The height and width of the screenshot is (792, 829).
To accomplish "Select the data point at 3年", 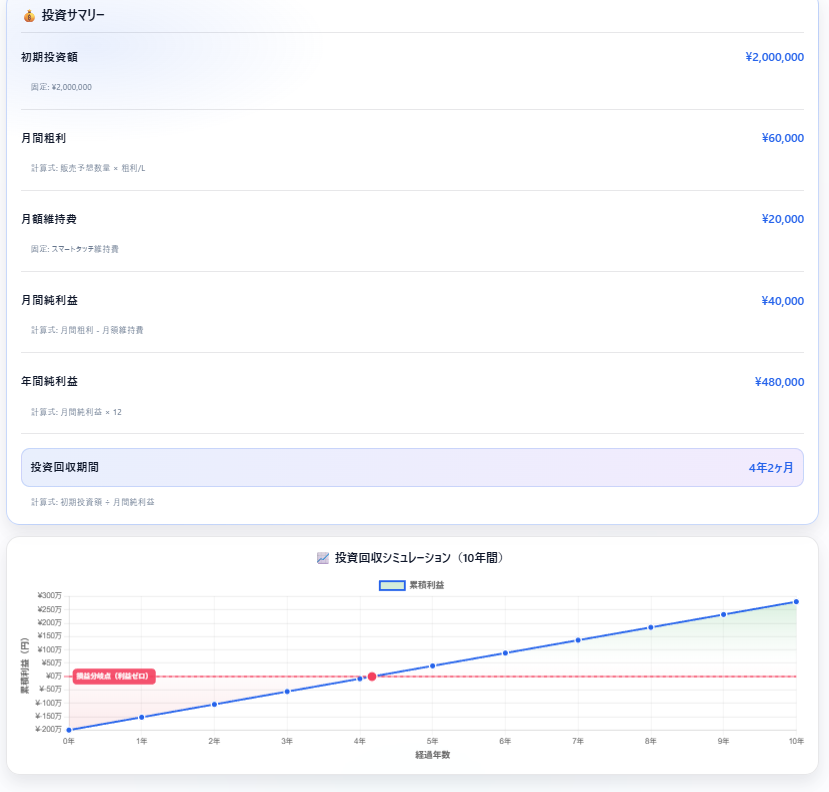I will point(287,691).
